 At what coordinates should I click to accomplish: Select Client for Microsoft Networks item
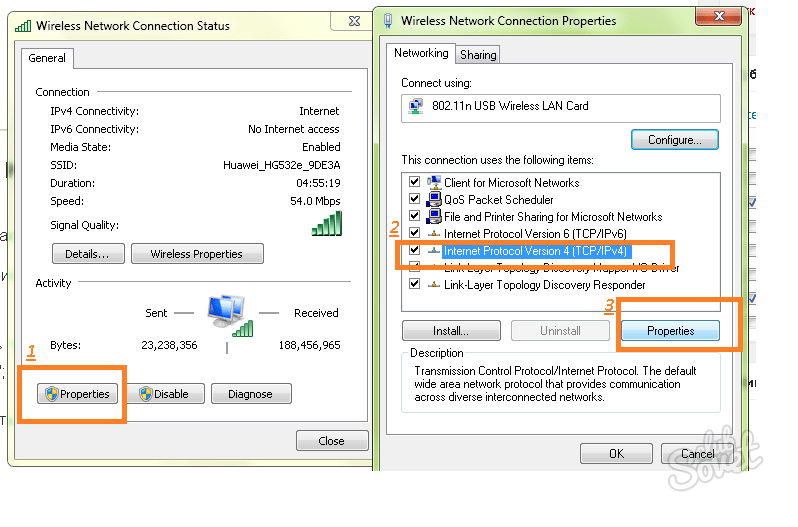tap(511, 182)
